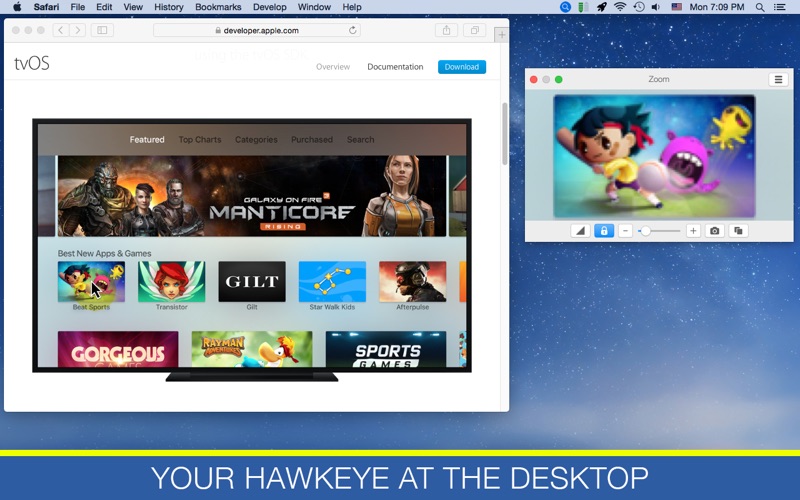
Task: Open the Notification Center icon
Action: 779,7
